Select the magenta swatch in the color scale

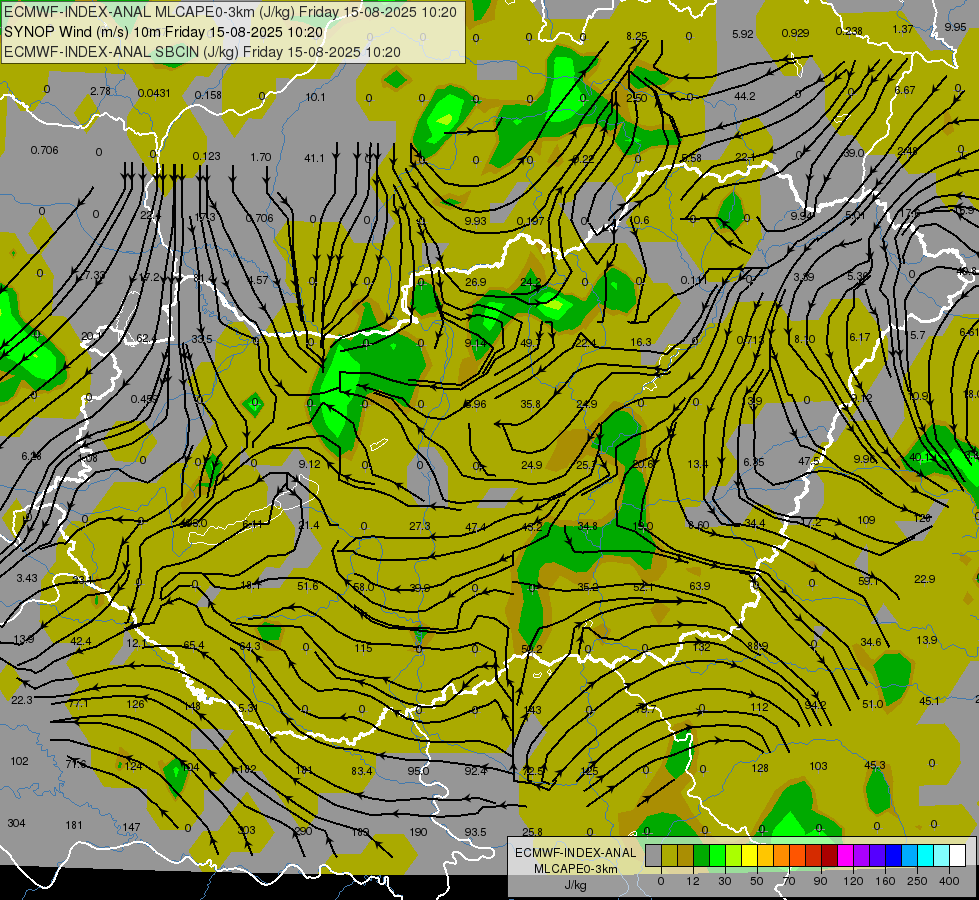click(845, 856)
